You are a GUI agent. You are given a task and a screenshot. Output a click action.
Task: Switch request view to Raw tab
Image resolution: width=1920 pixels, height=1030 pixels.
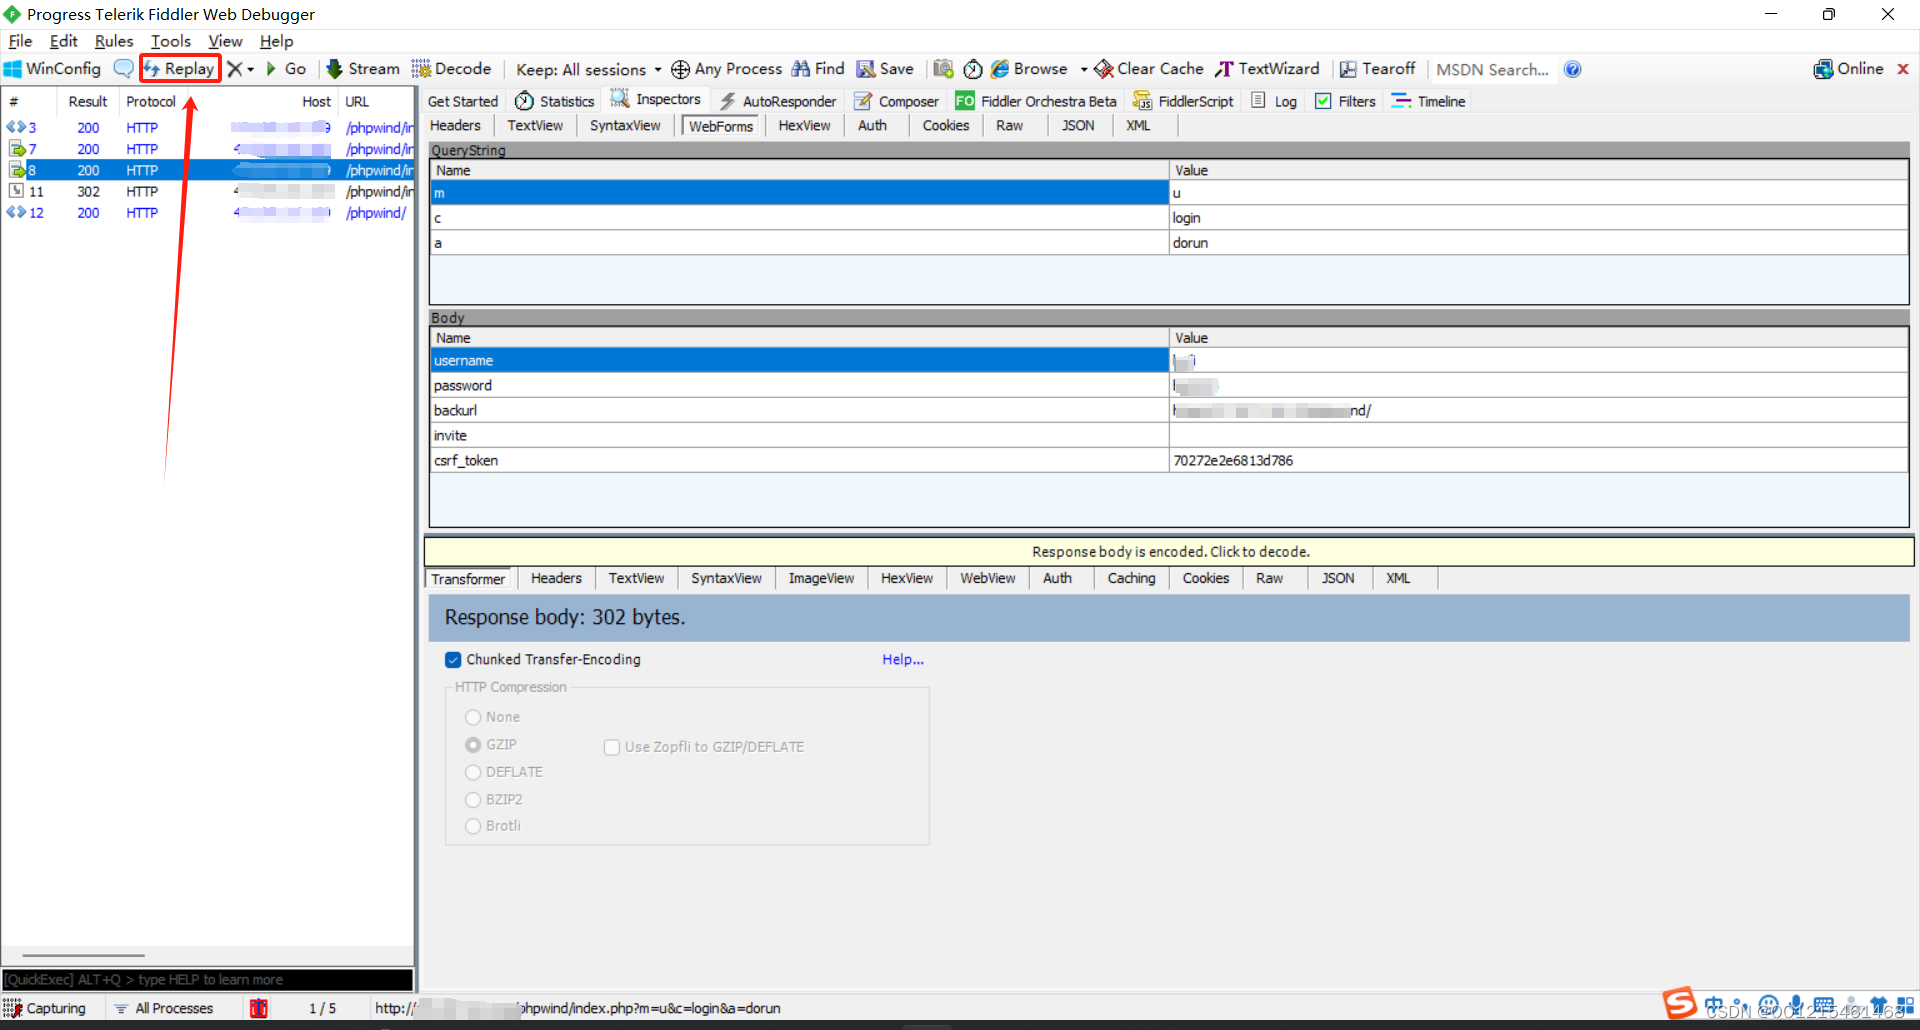click(1009, 126)
